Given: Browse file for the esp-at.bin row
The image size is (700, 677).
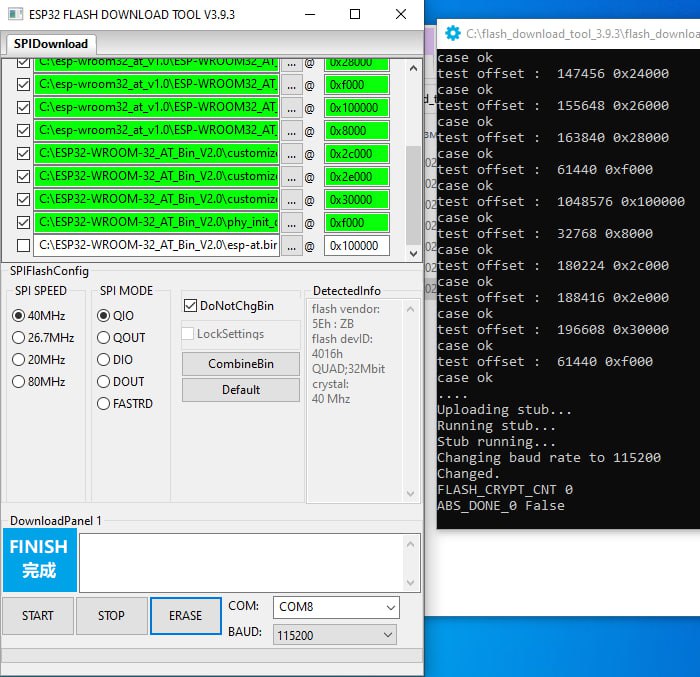Looking at the screenshot, I should (x=292, y=246).
